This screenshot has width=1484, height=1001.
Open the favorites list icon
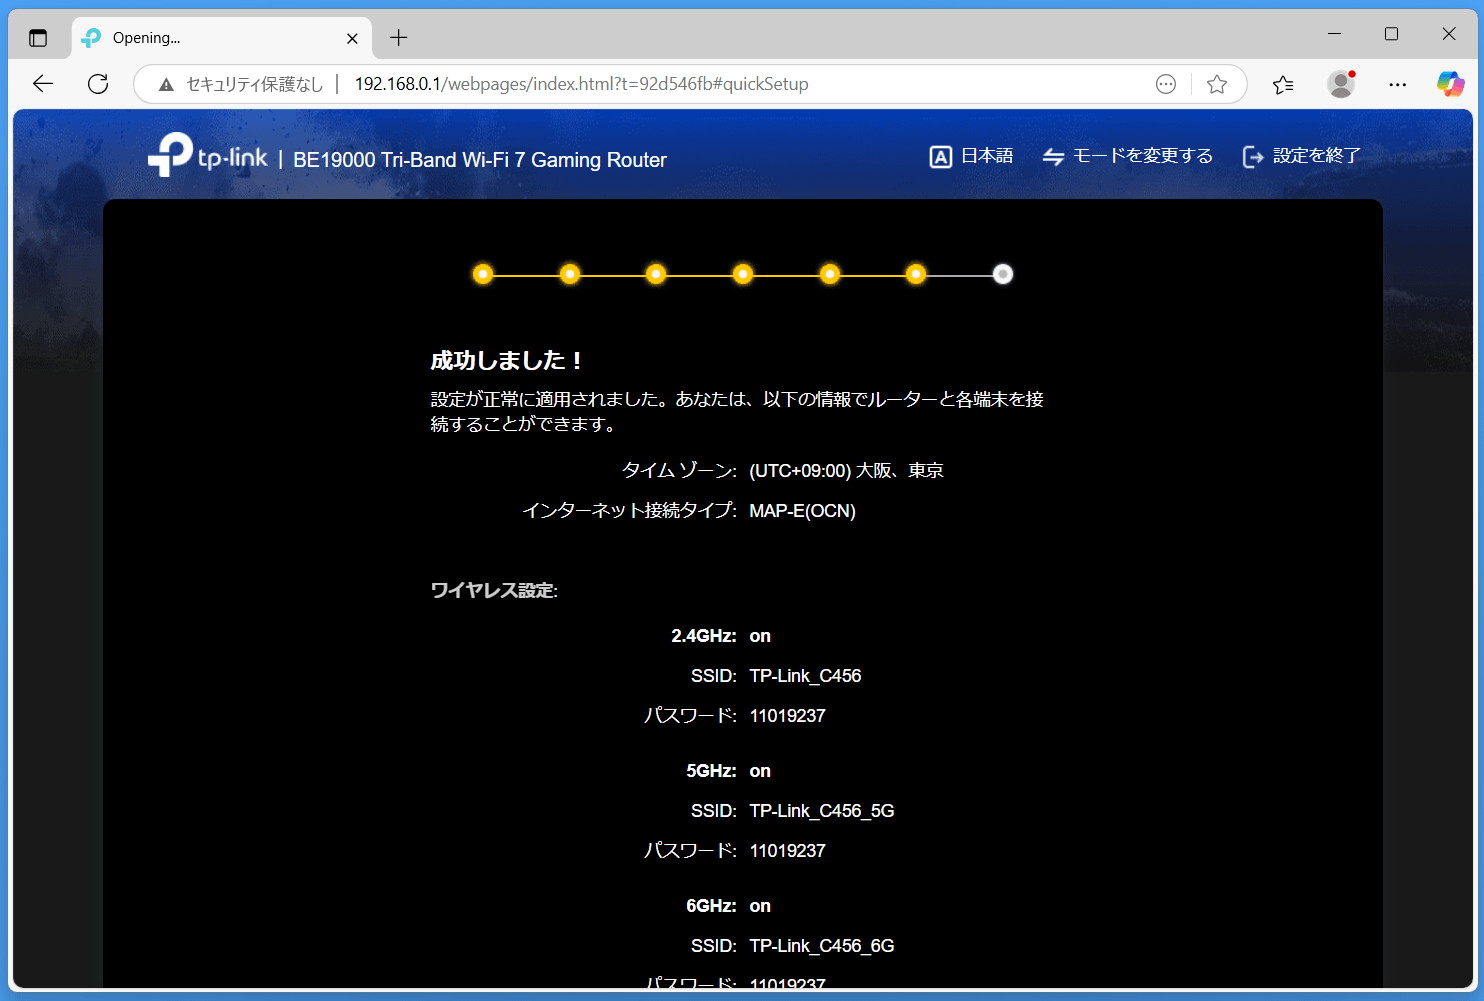tap(1283, 84)
